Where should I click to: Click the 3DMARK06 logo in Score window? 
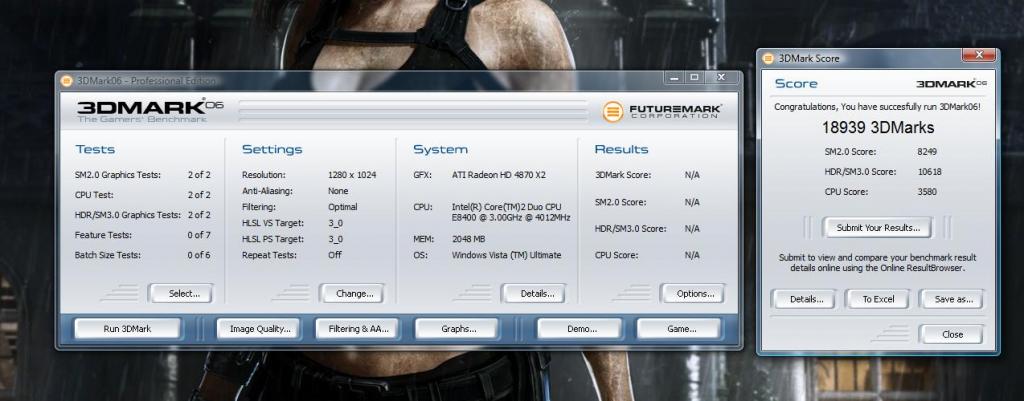pos(951,84)
